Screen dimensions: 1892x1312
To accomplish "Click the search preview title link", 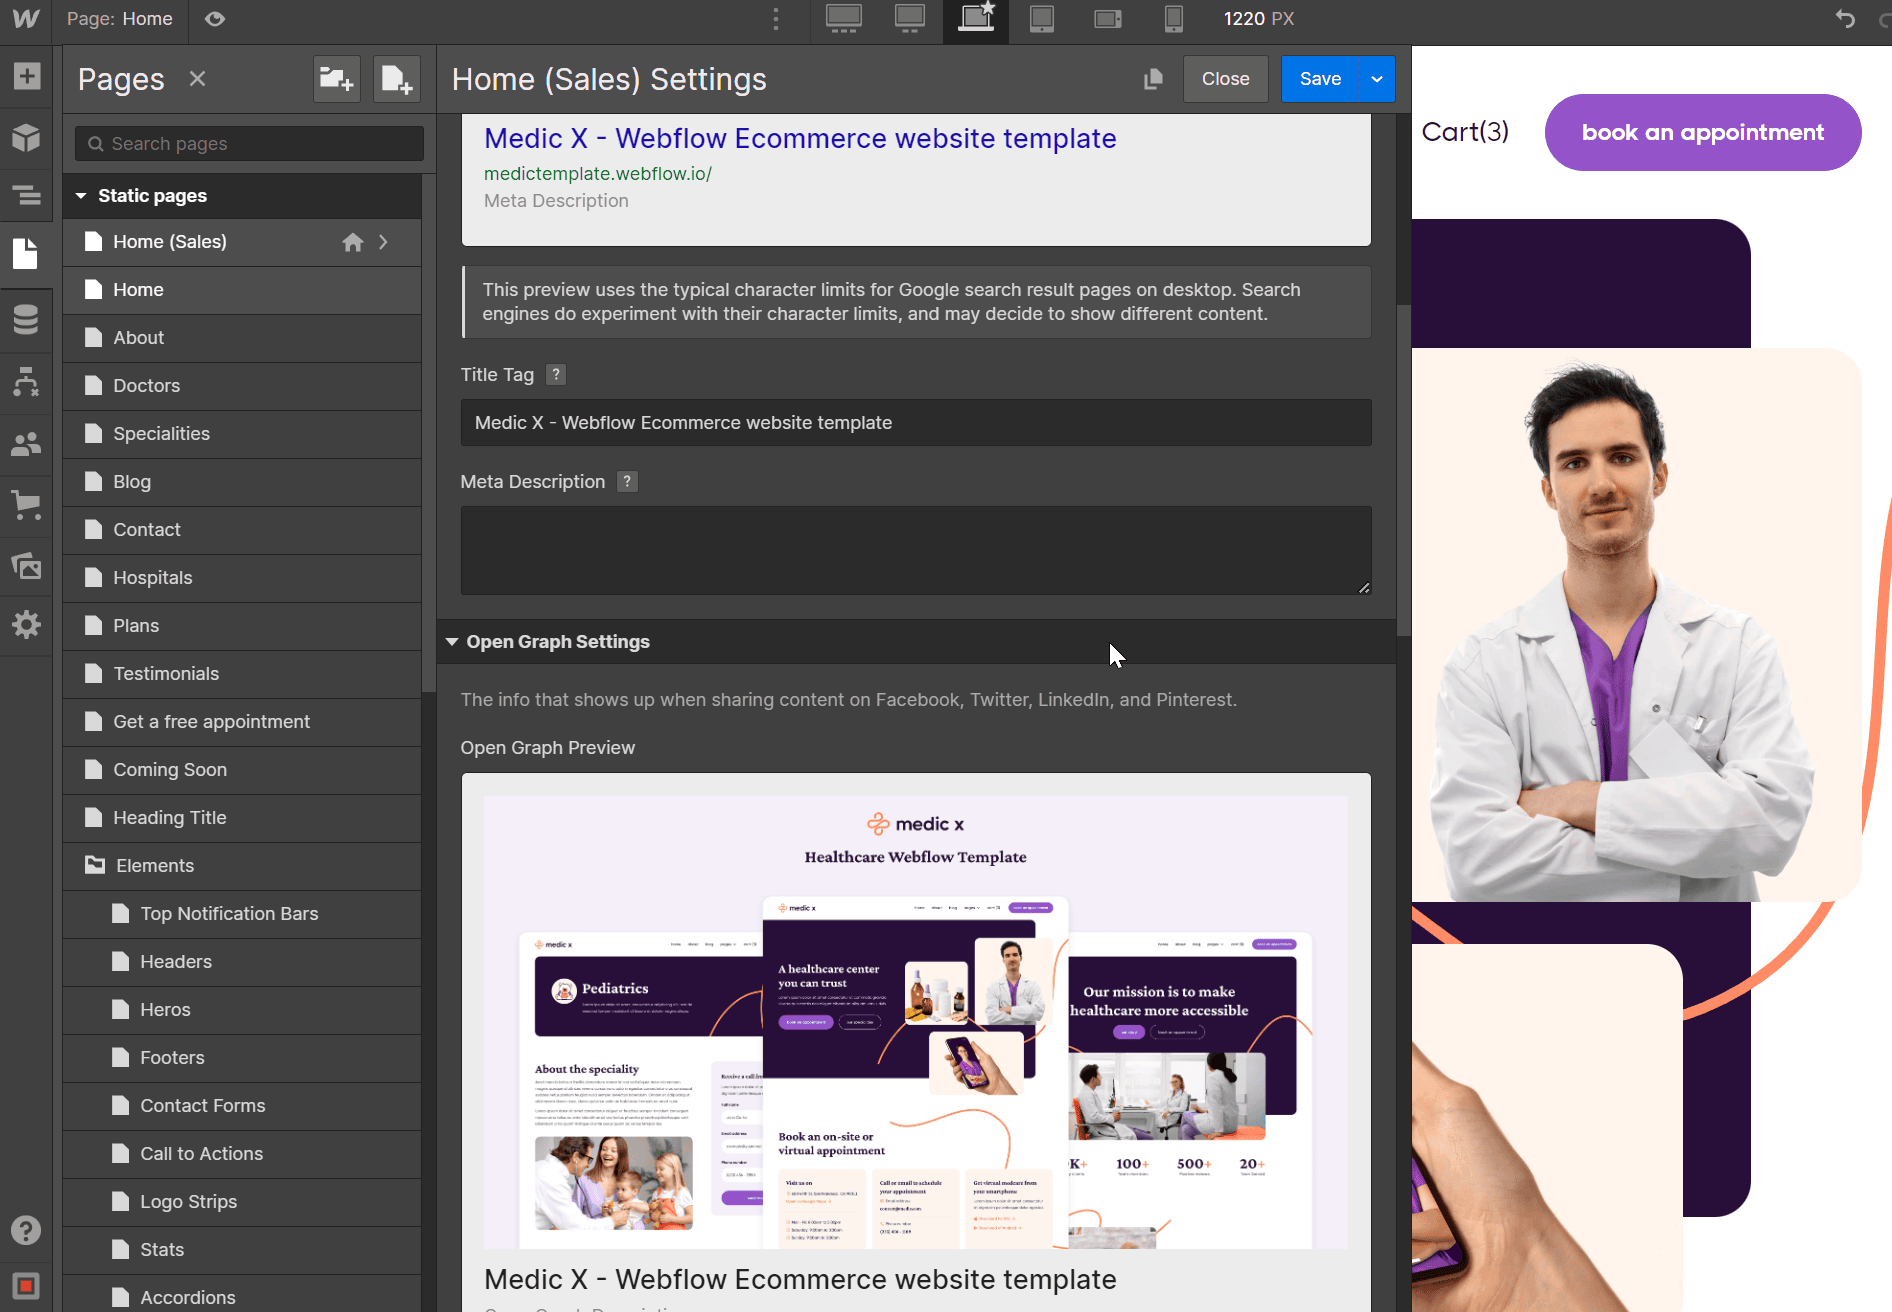I will [800, 139].
